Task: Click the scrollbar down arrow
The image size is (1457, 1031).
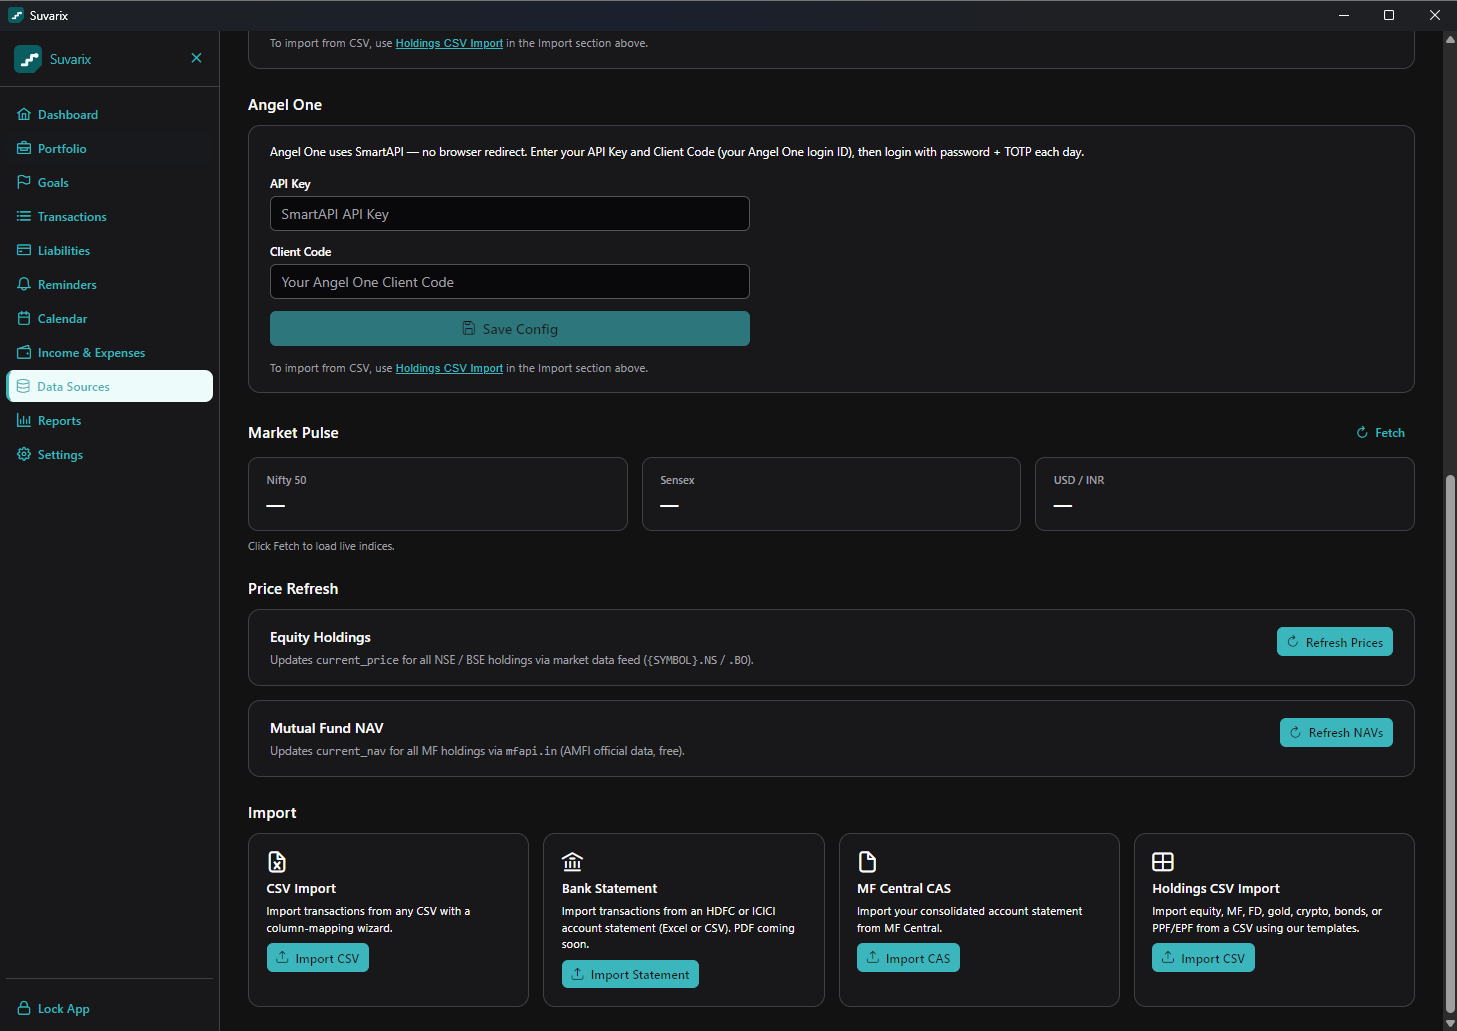Action: (1450, 1023)
